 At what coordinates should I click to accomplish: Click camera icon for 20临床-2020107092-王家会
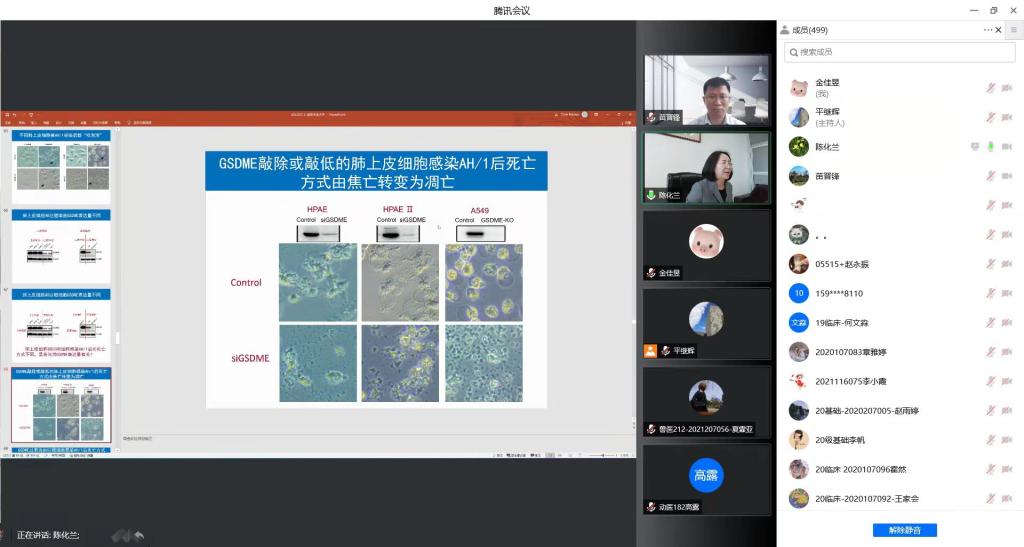(x=1009, y=498)
